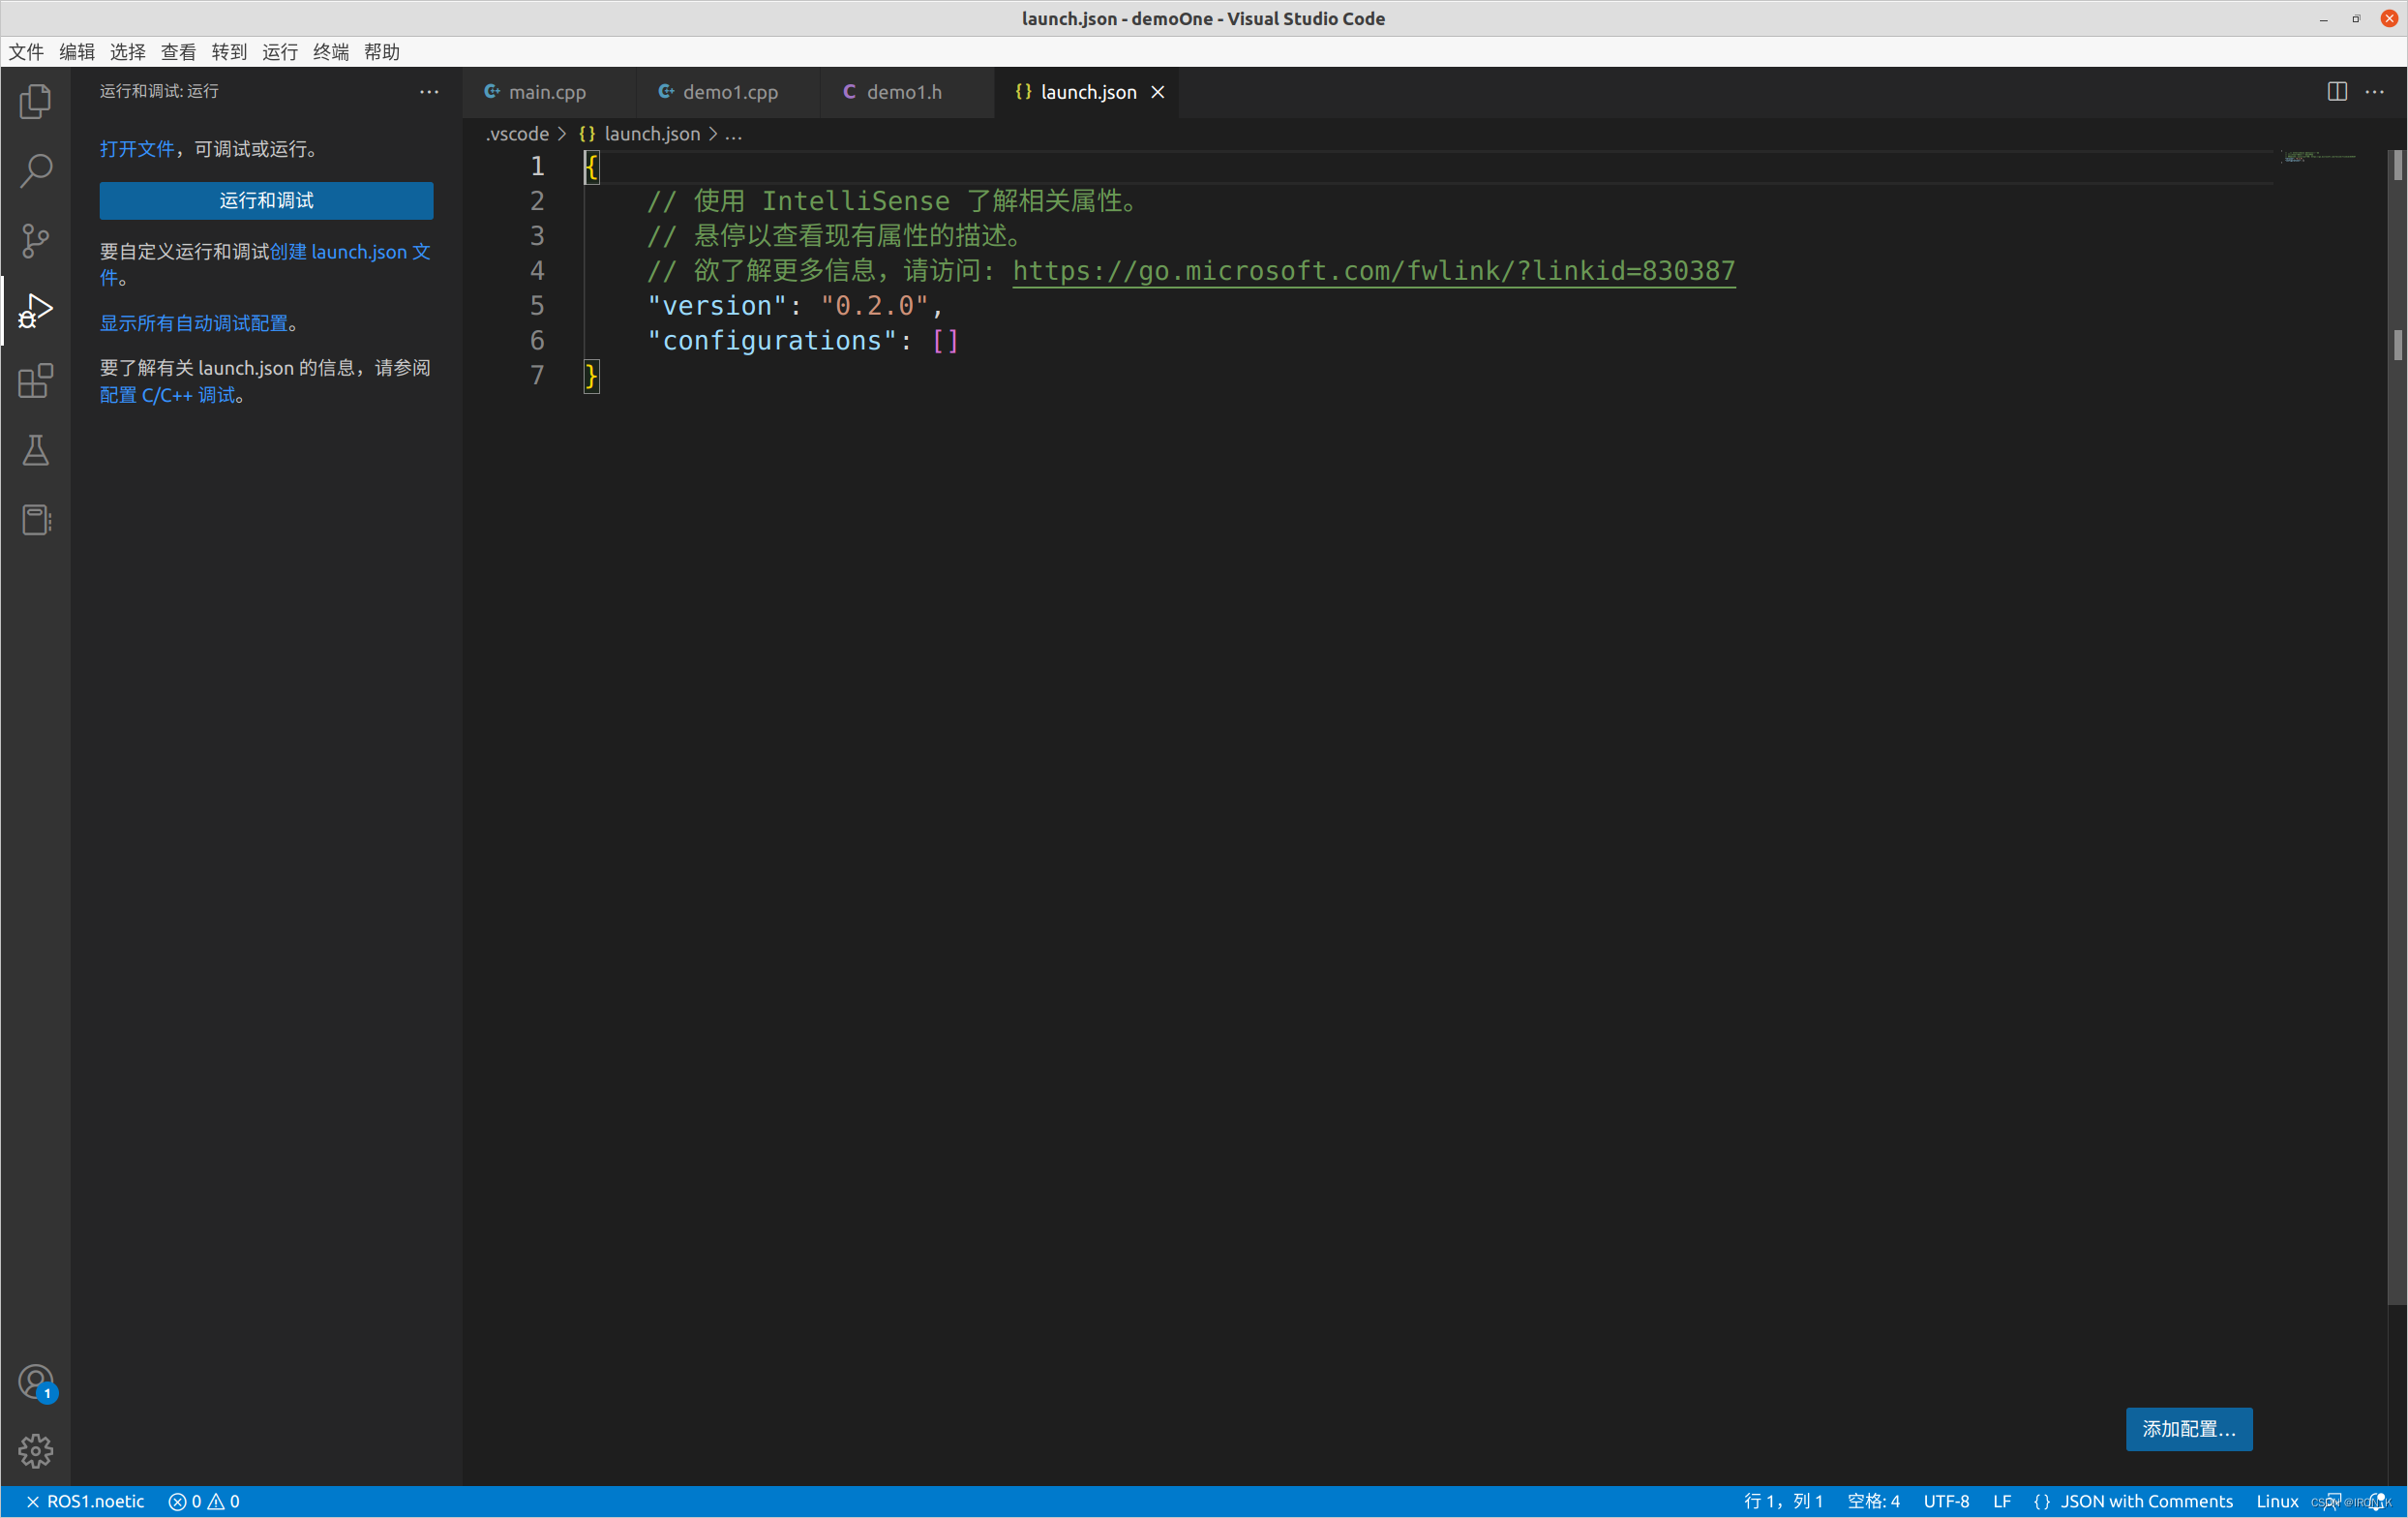Open the Explorer view in activity bar
Screen dimensions: 2408x1518
coord(36,101)
